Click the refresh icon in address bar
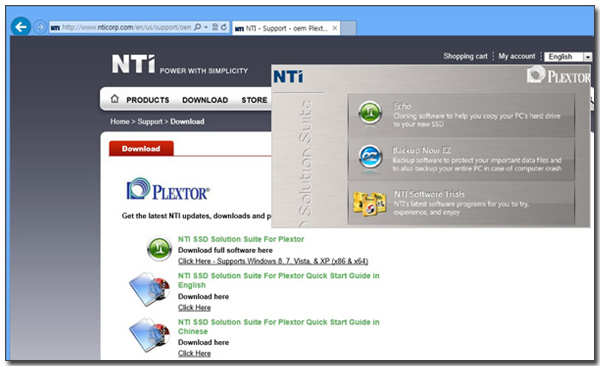Viewport: 600px width, 366px height. pyautogui.click(x=224, y=27)
